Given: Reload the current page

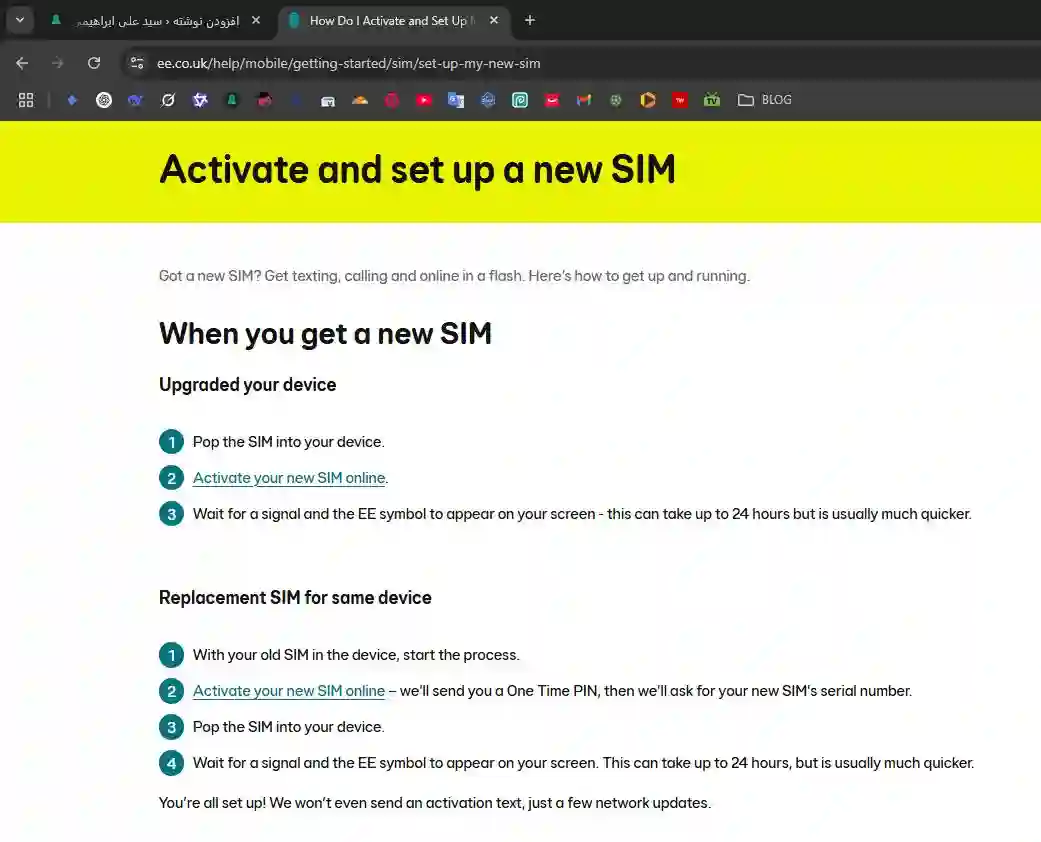Looking at the screenshot, I should point(94,63).
